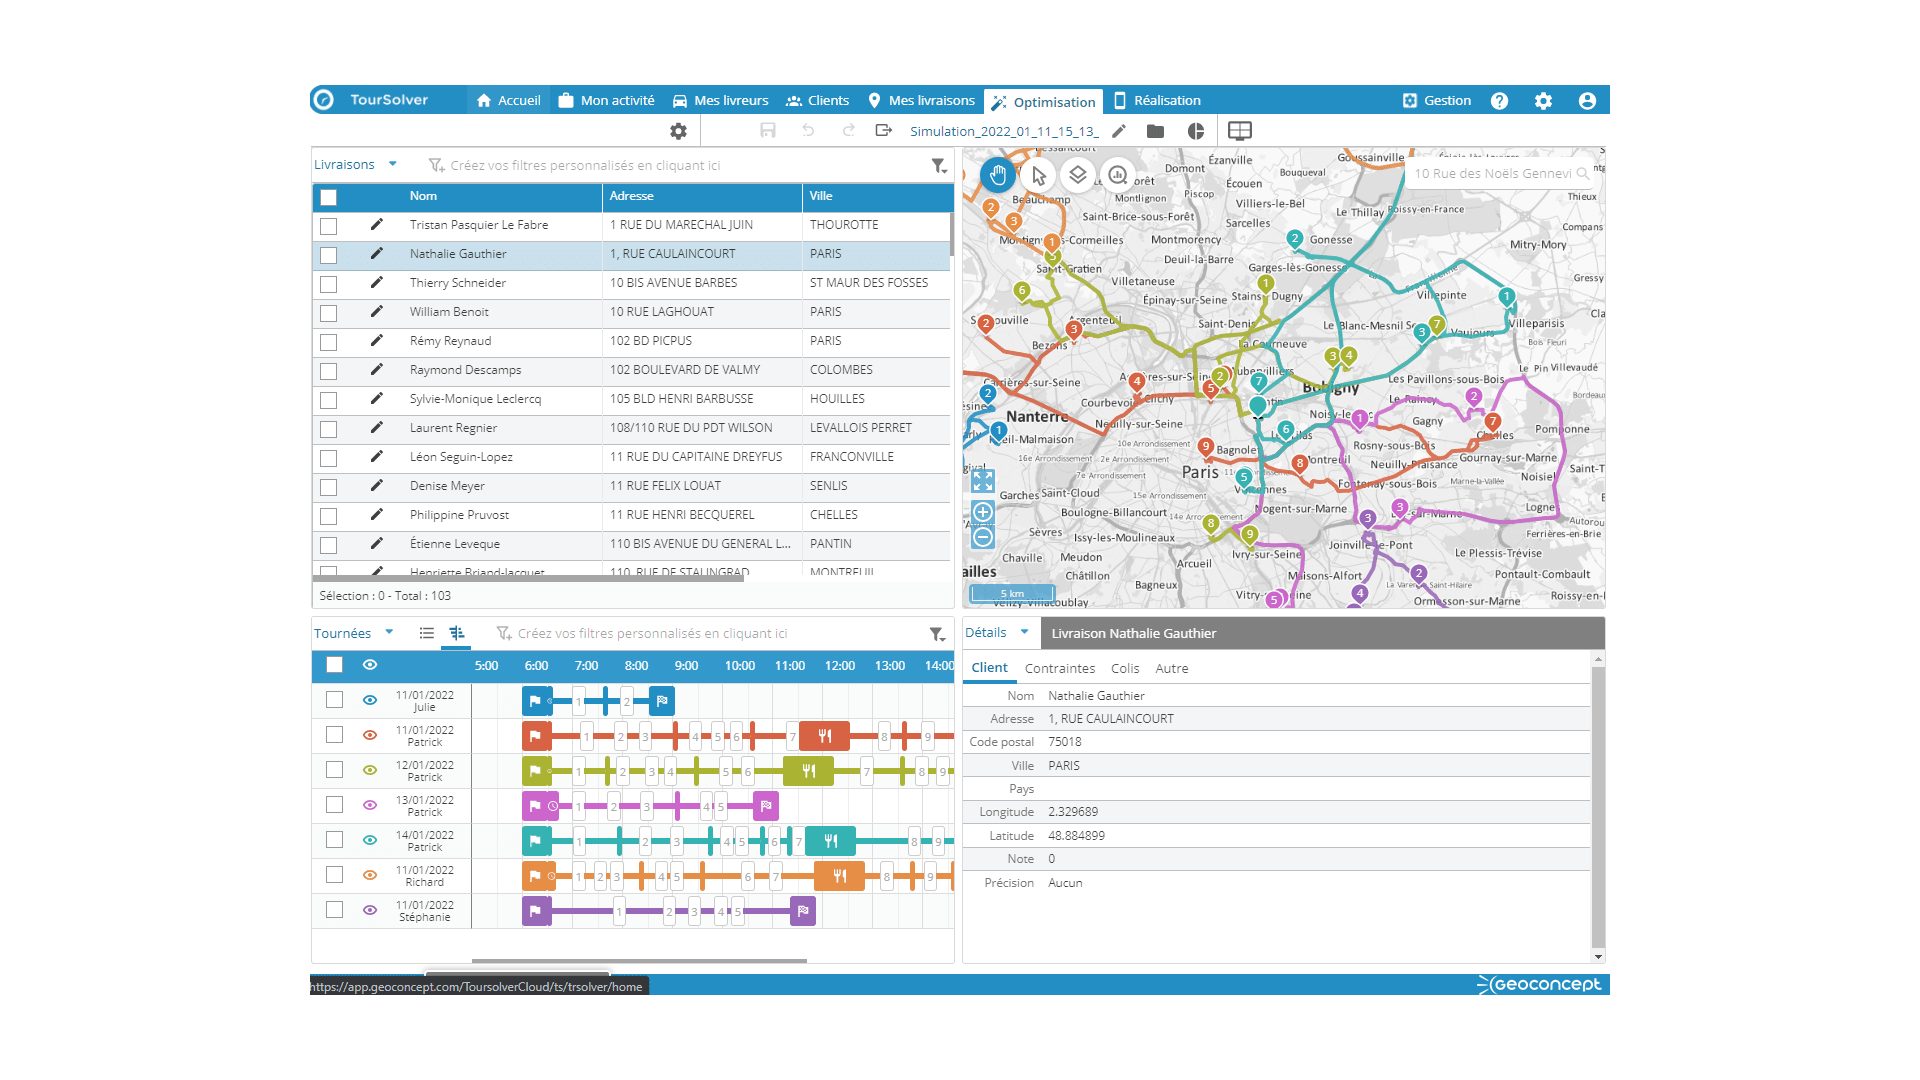This screenshot has height=1080, width=1920.
Task: Edit Nathalie Gauthier row with pencil icon
Action: point(376,254)
